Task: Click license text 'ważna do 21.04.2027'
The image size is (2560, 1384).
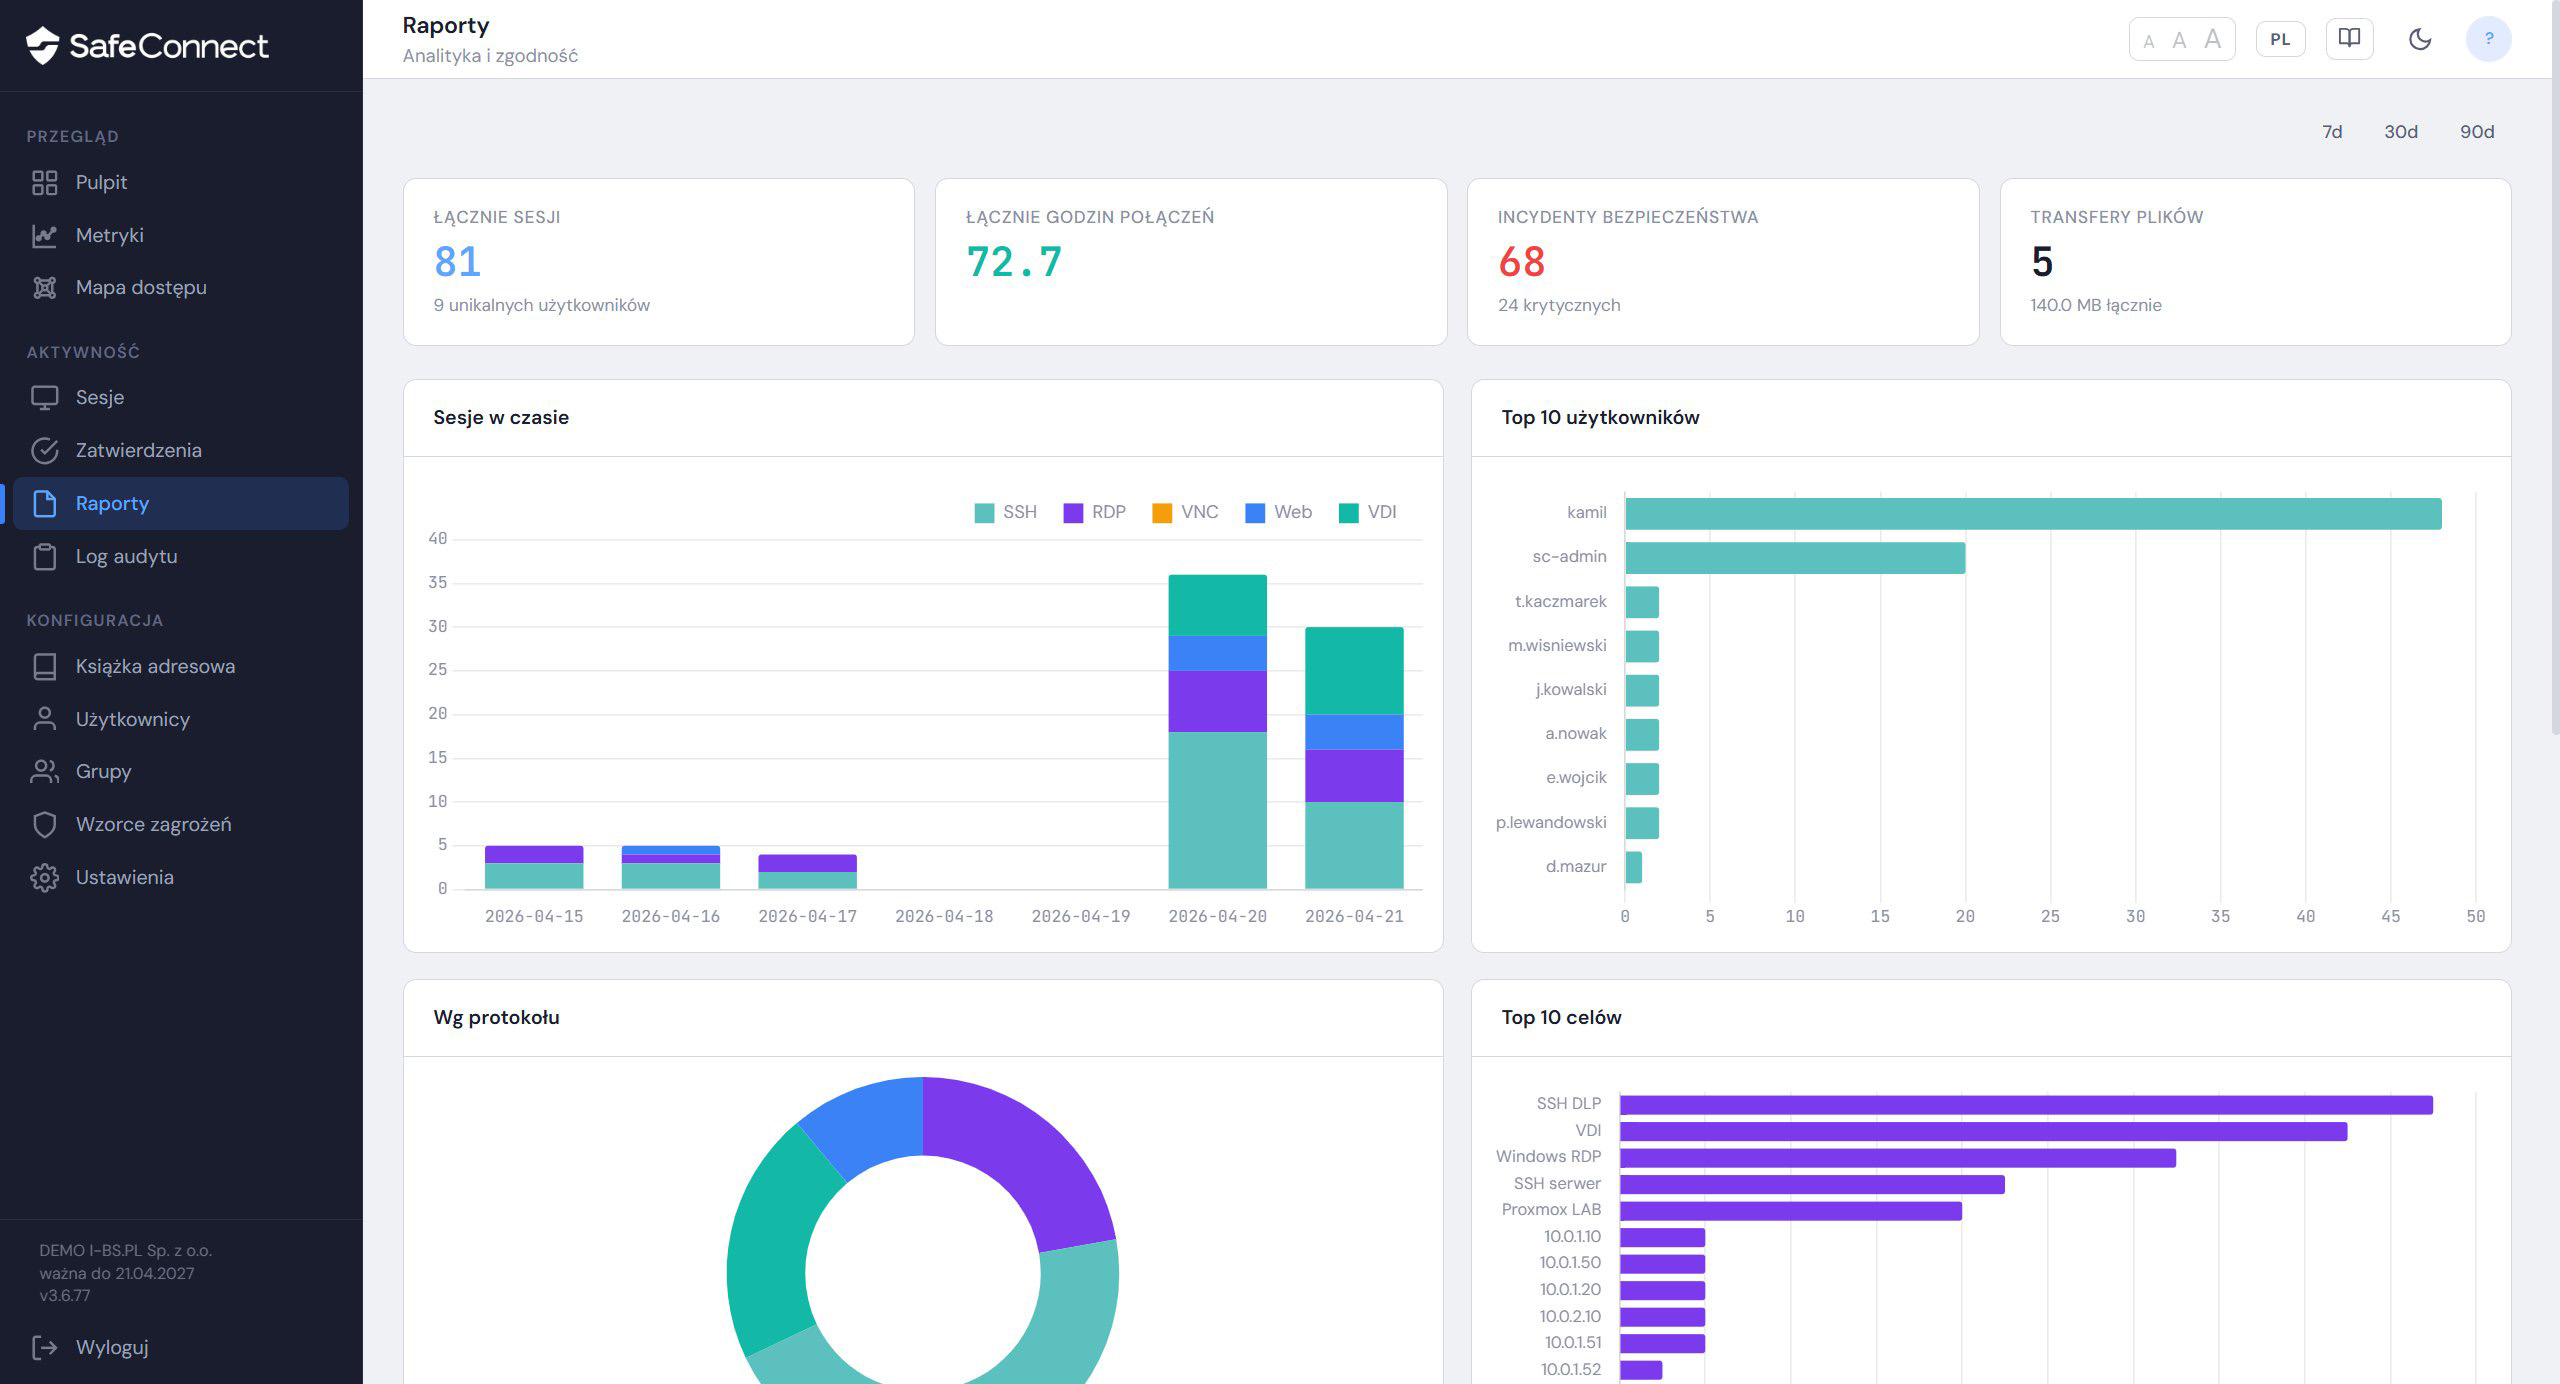Action: click(x=117, y=1273)
